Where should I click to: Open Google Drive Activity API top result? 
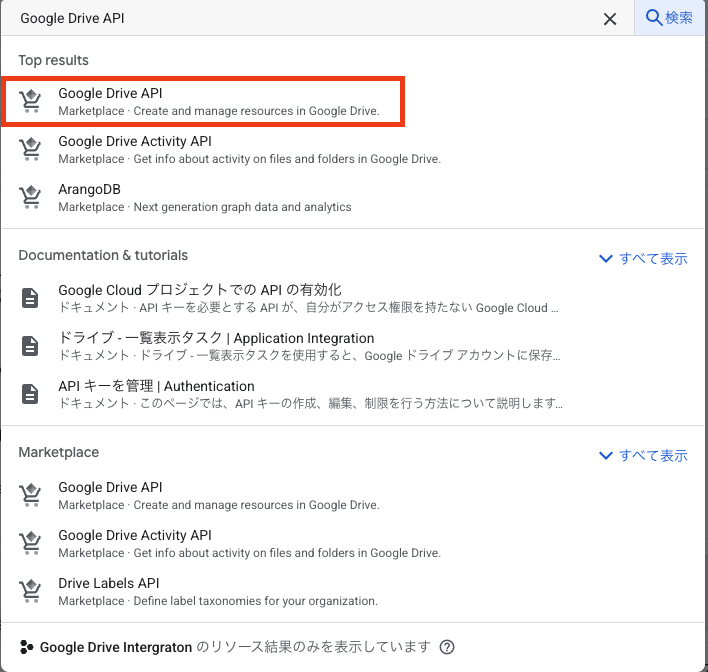[248, 149]
